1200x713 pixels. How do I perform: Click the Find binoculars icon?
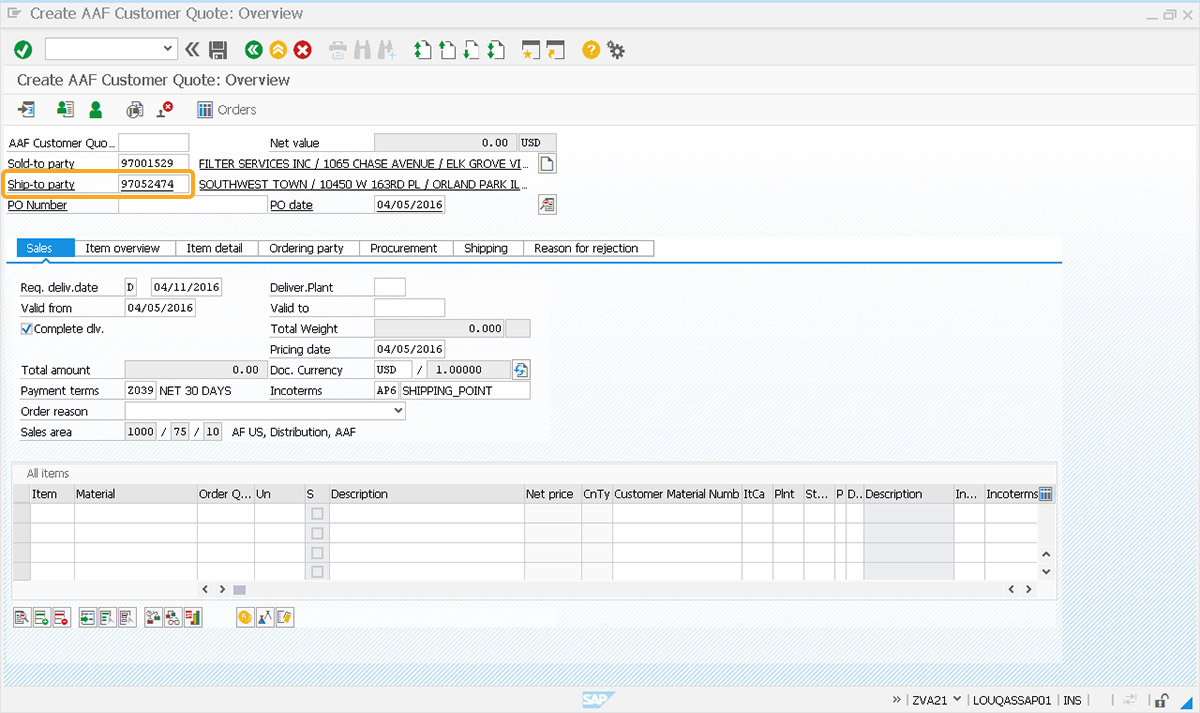(x=362, y=49)
